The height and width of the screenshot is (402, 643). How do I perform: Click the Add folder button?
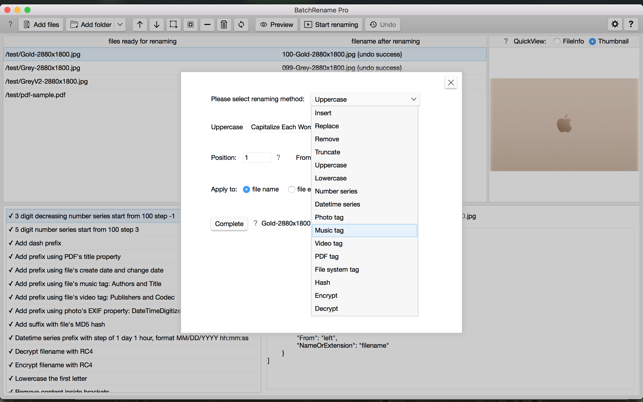[91, 25]
